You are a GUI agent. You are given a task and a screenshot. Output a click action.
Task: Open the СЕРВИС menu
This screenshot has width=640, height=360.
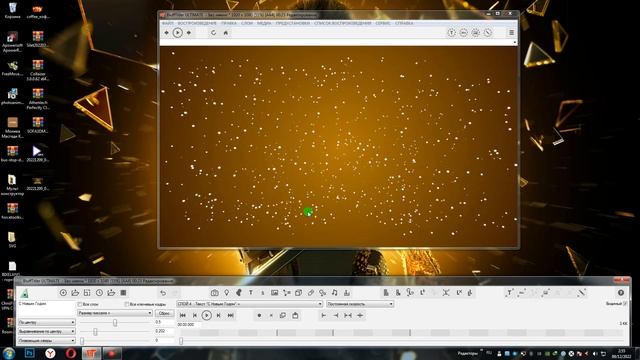[383, 23]
